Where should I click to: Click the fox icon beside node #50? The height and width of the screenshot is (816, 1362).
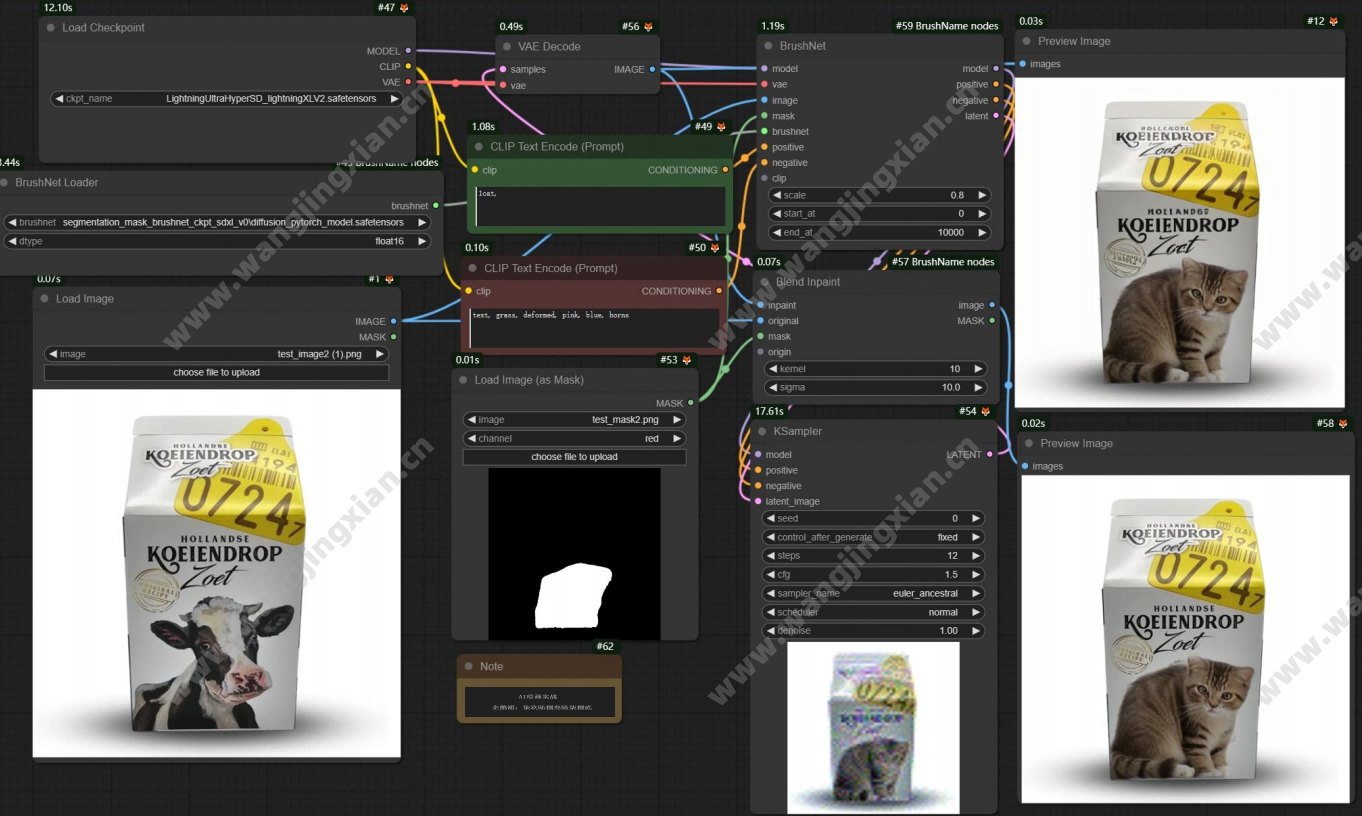[715, 247]
